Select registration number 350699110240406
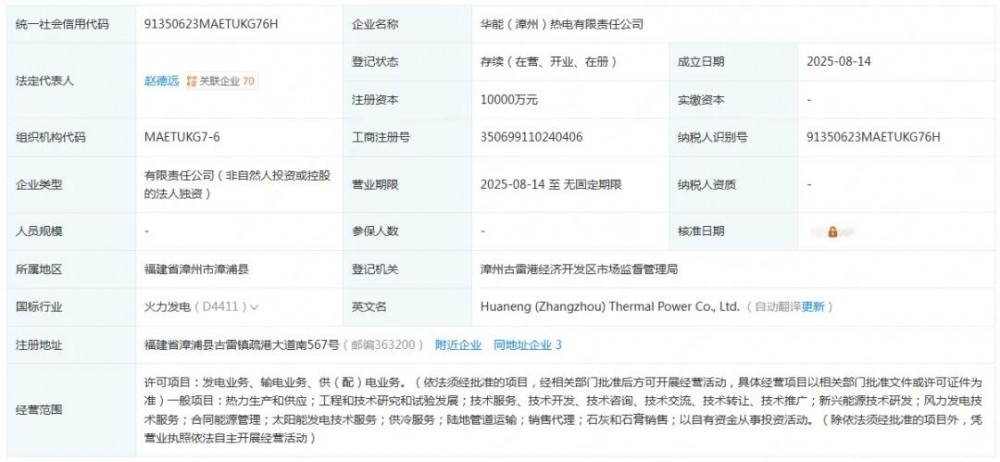1000x462 pixels. (x=531, y=137)
